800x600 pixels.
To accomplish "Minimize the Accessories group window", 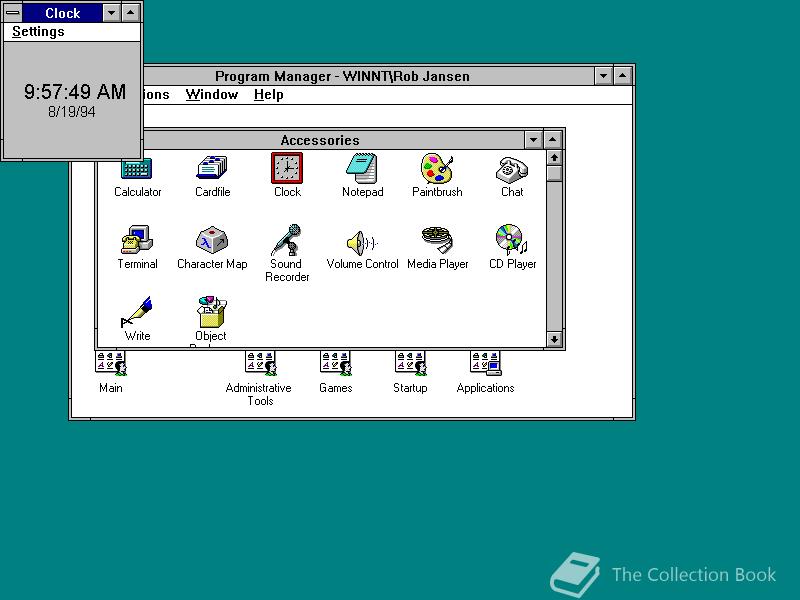I will click(x=533, y=140).
